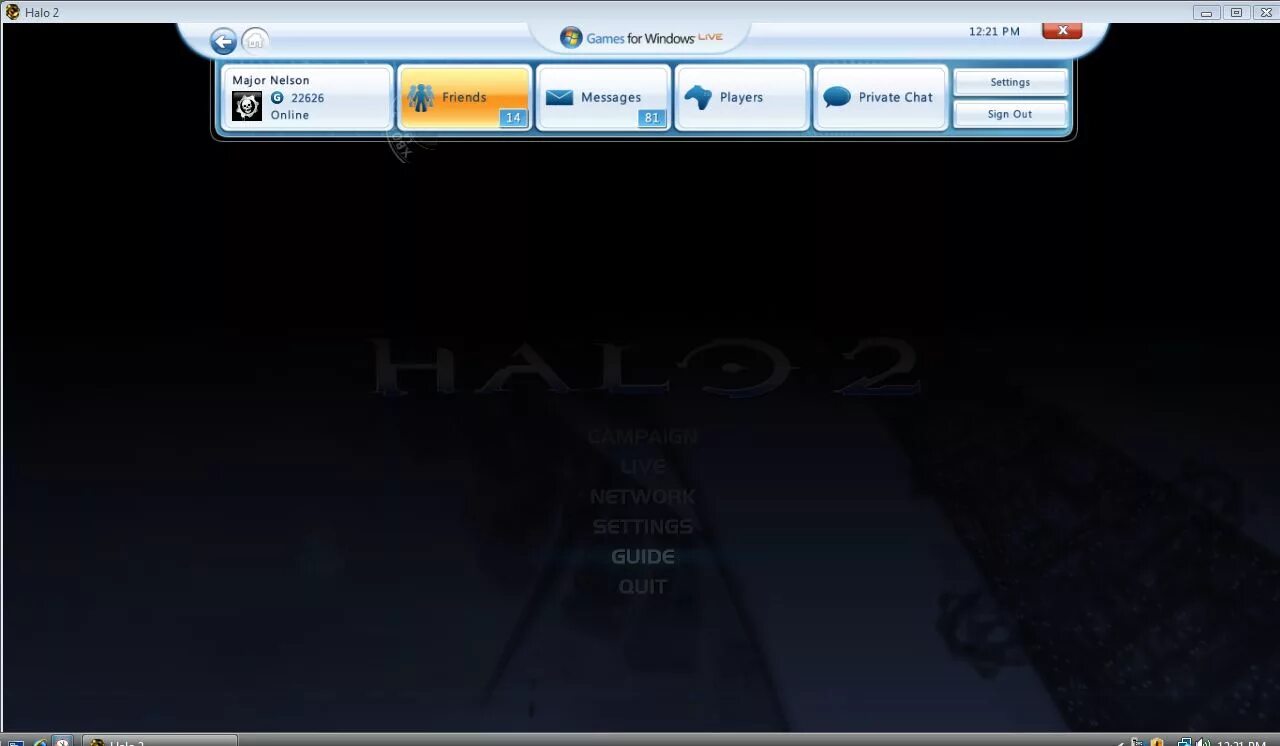
Task: Click the Halo 2 title bar icon
Action: pyautogui.click(x=12, y=12)
